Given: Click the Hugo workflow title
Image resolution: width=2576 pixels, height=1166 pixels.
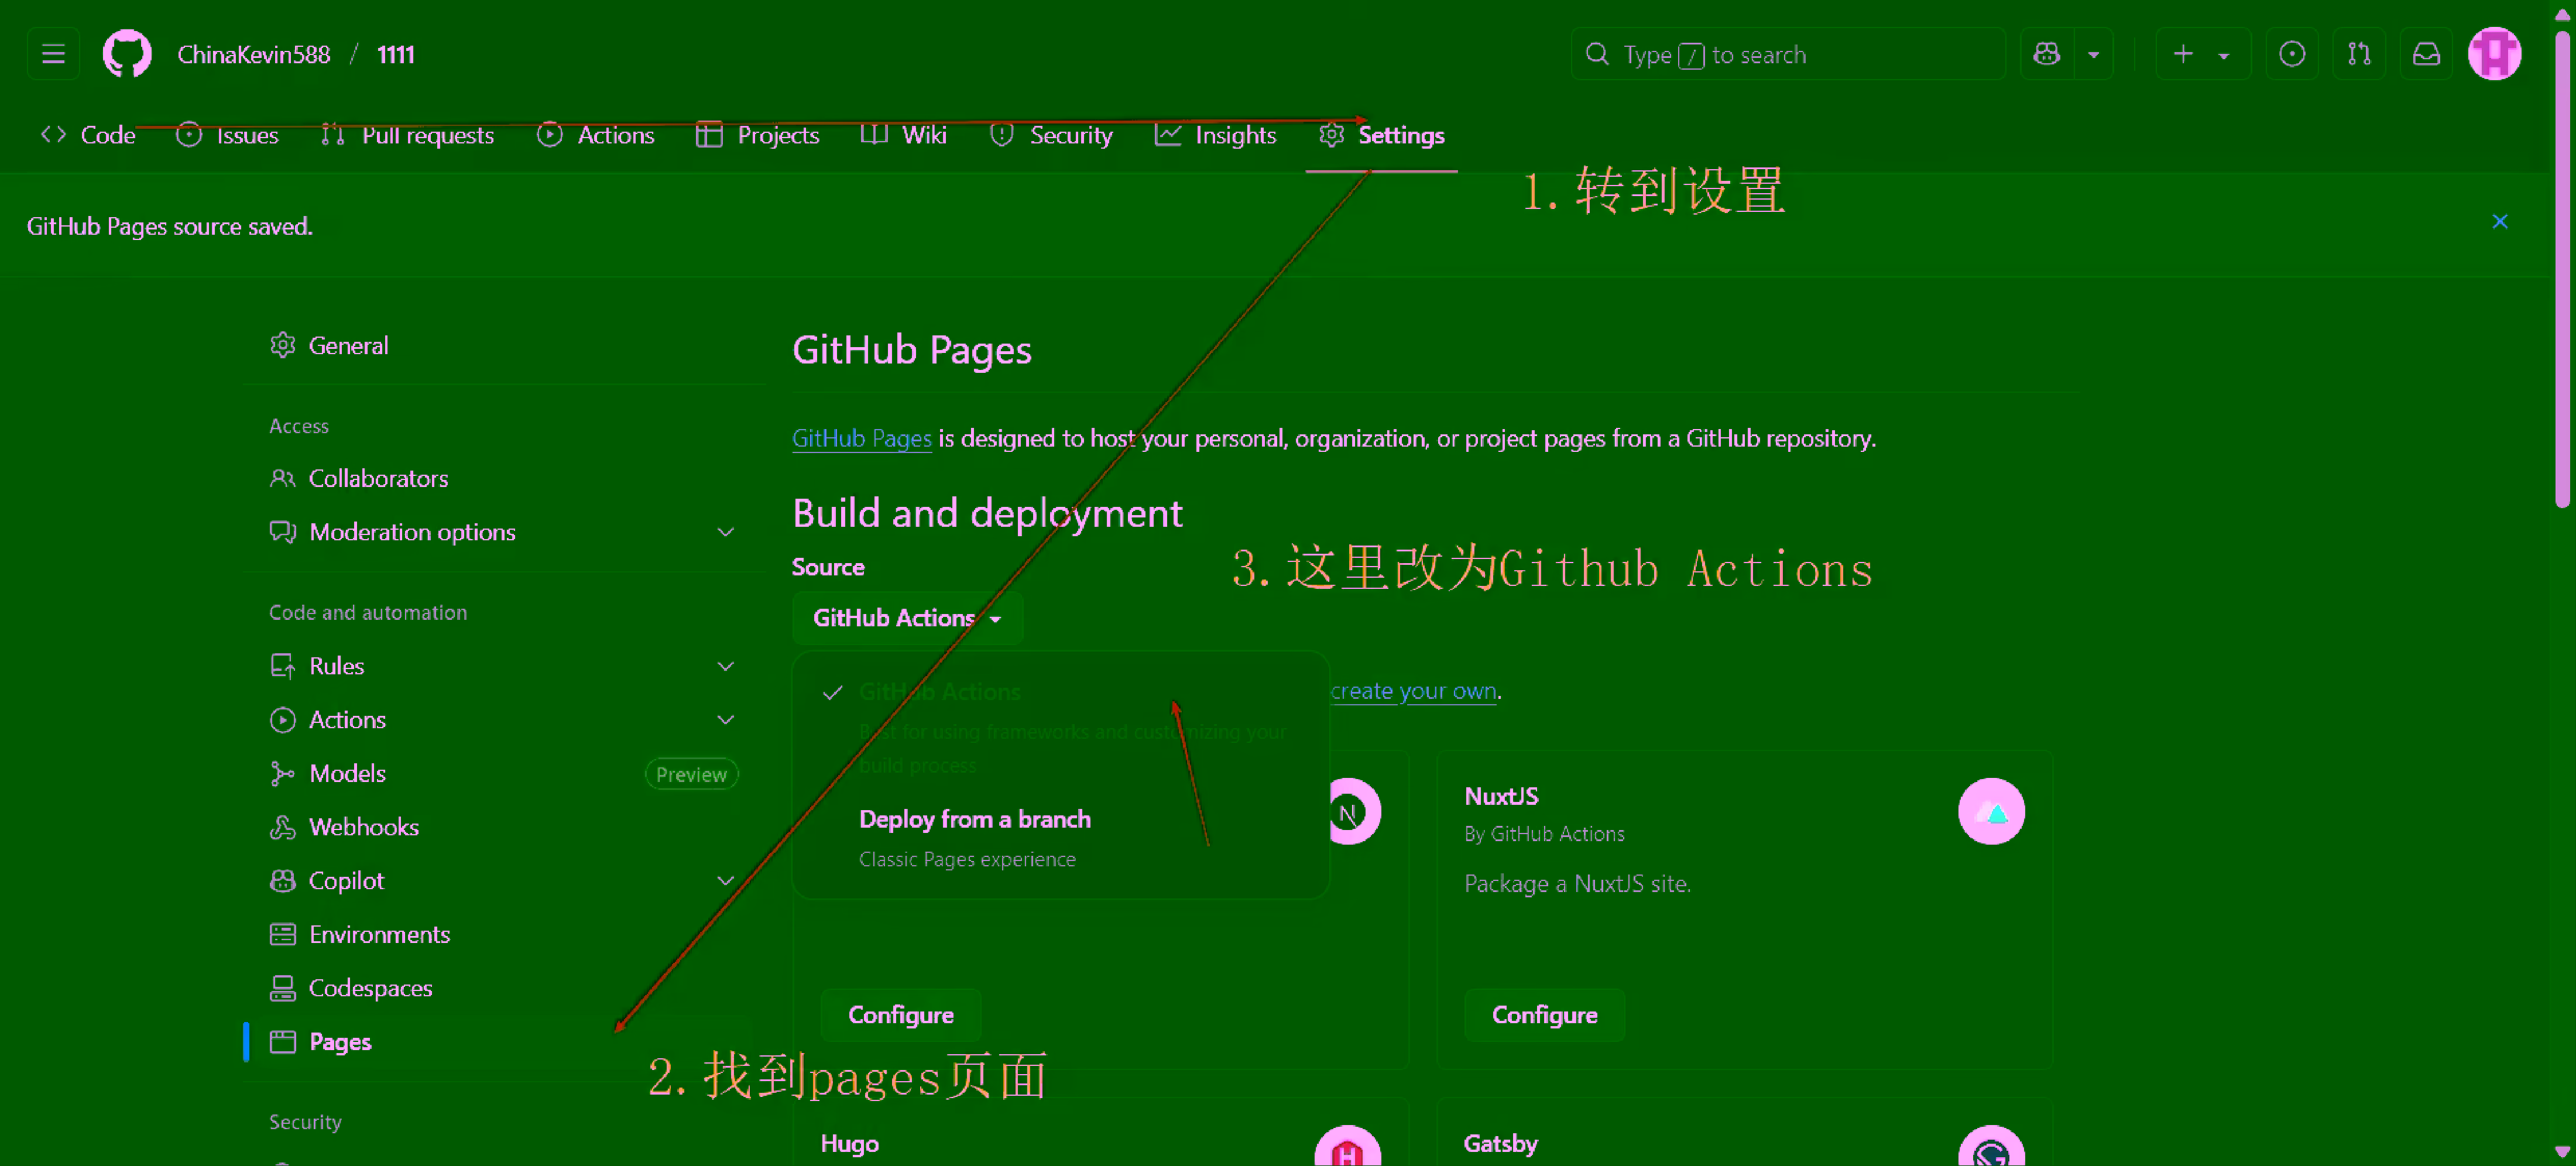Looking at the screenshot, I should click(849, 1143).
